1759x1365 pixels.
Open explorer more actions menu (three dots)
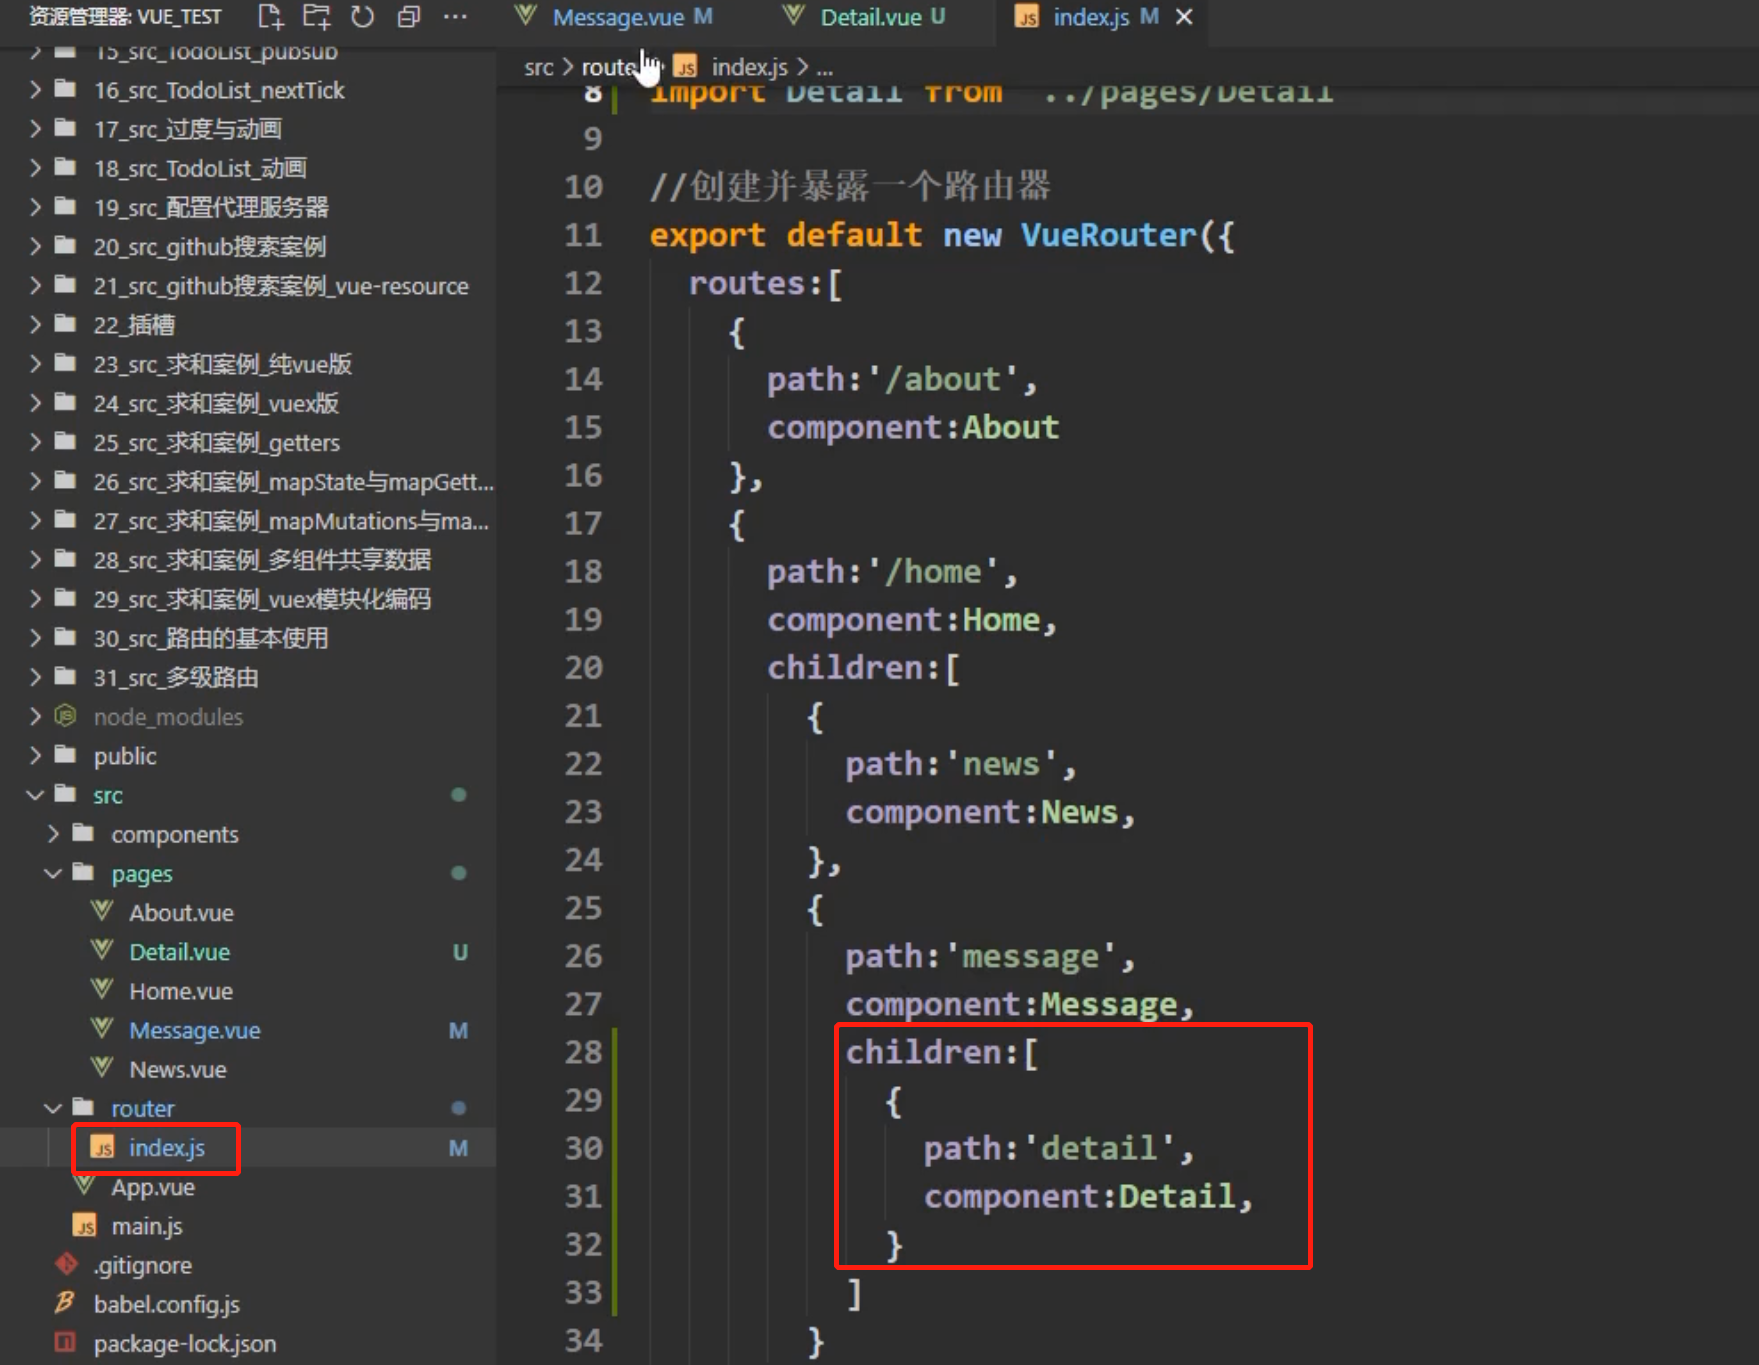coord(455,16)
